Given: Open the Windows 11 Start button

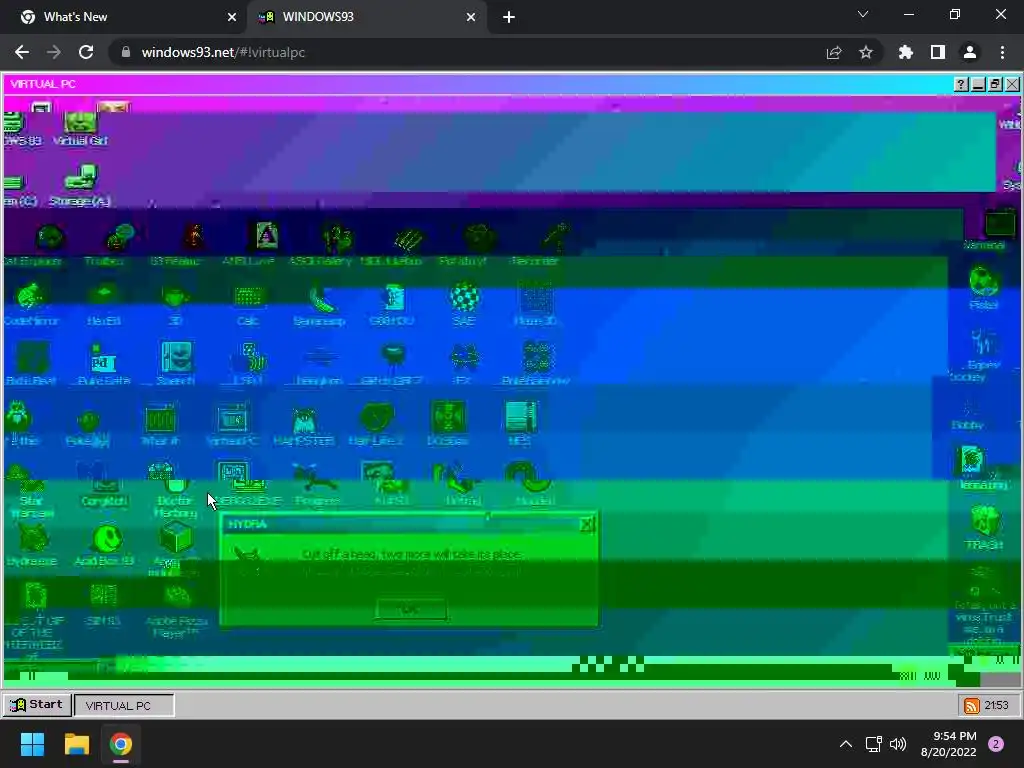Looking at the screenshot, I should click(x=32, y=744).
